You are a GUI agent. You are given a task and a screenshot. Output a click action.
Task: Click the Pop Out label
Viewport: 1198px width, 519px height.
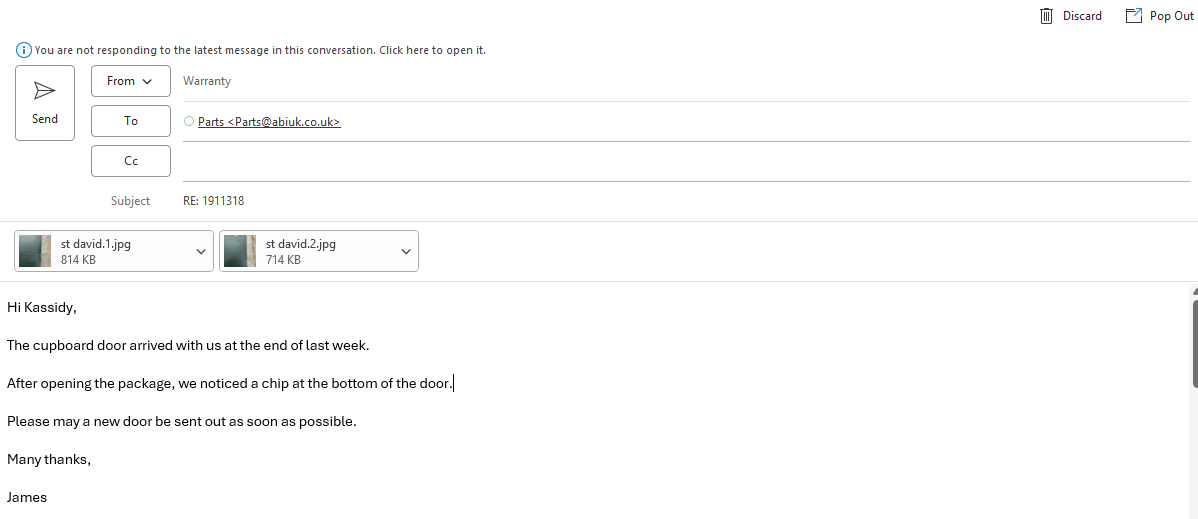coord(1171,16)
